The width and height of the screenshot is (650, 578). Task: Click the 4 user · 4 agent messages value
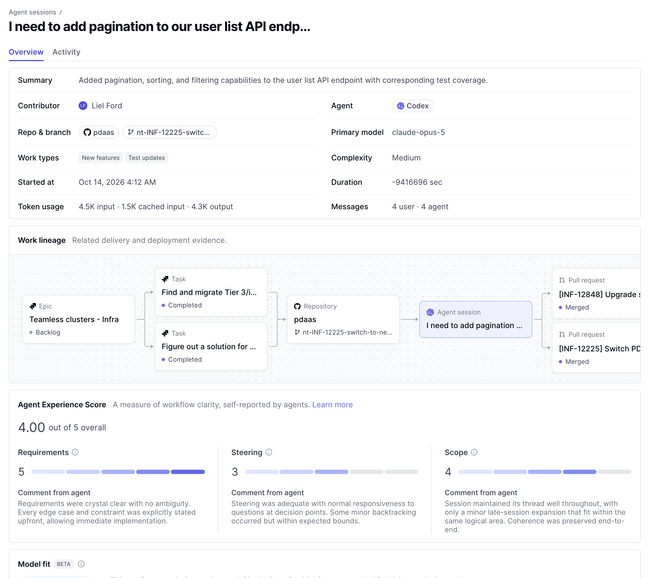click(420, 206)
